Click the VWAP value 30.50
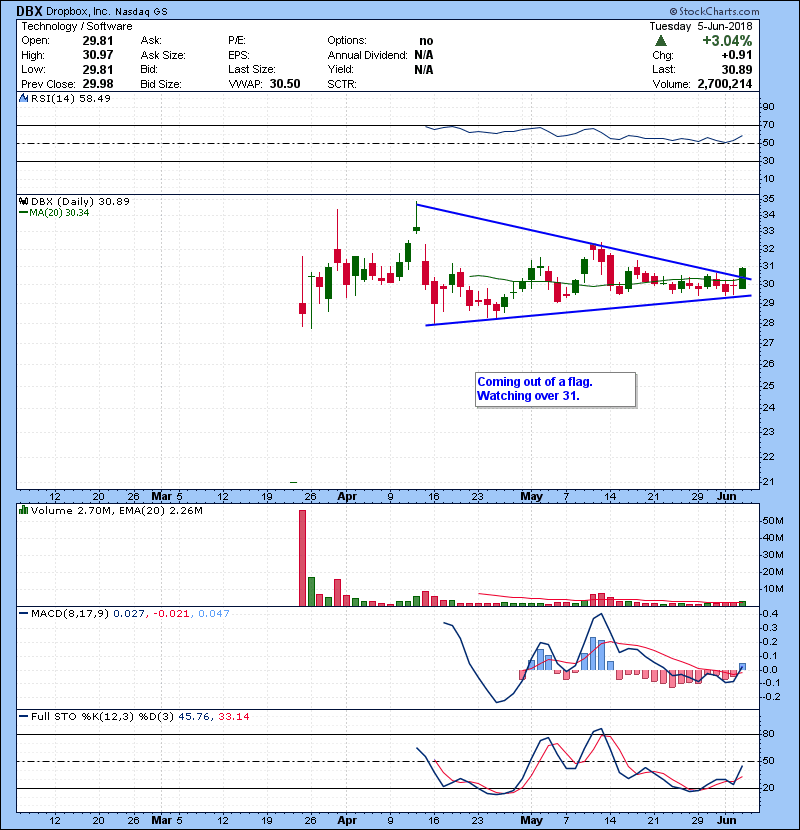The width and height of the screenshot is (800, 830). click(285, 84)
